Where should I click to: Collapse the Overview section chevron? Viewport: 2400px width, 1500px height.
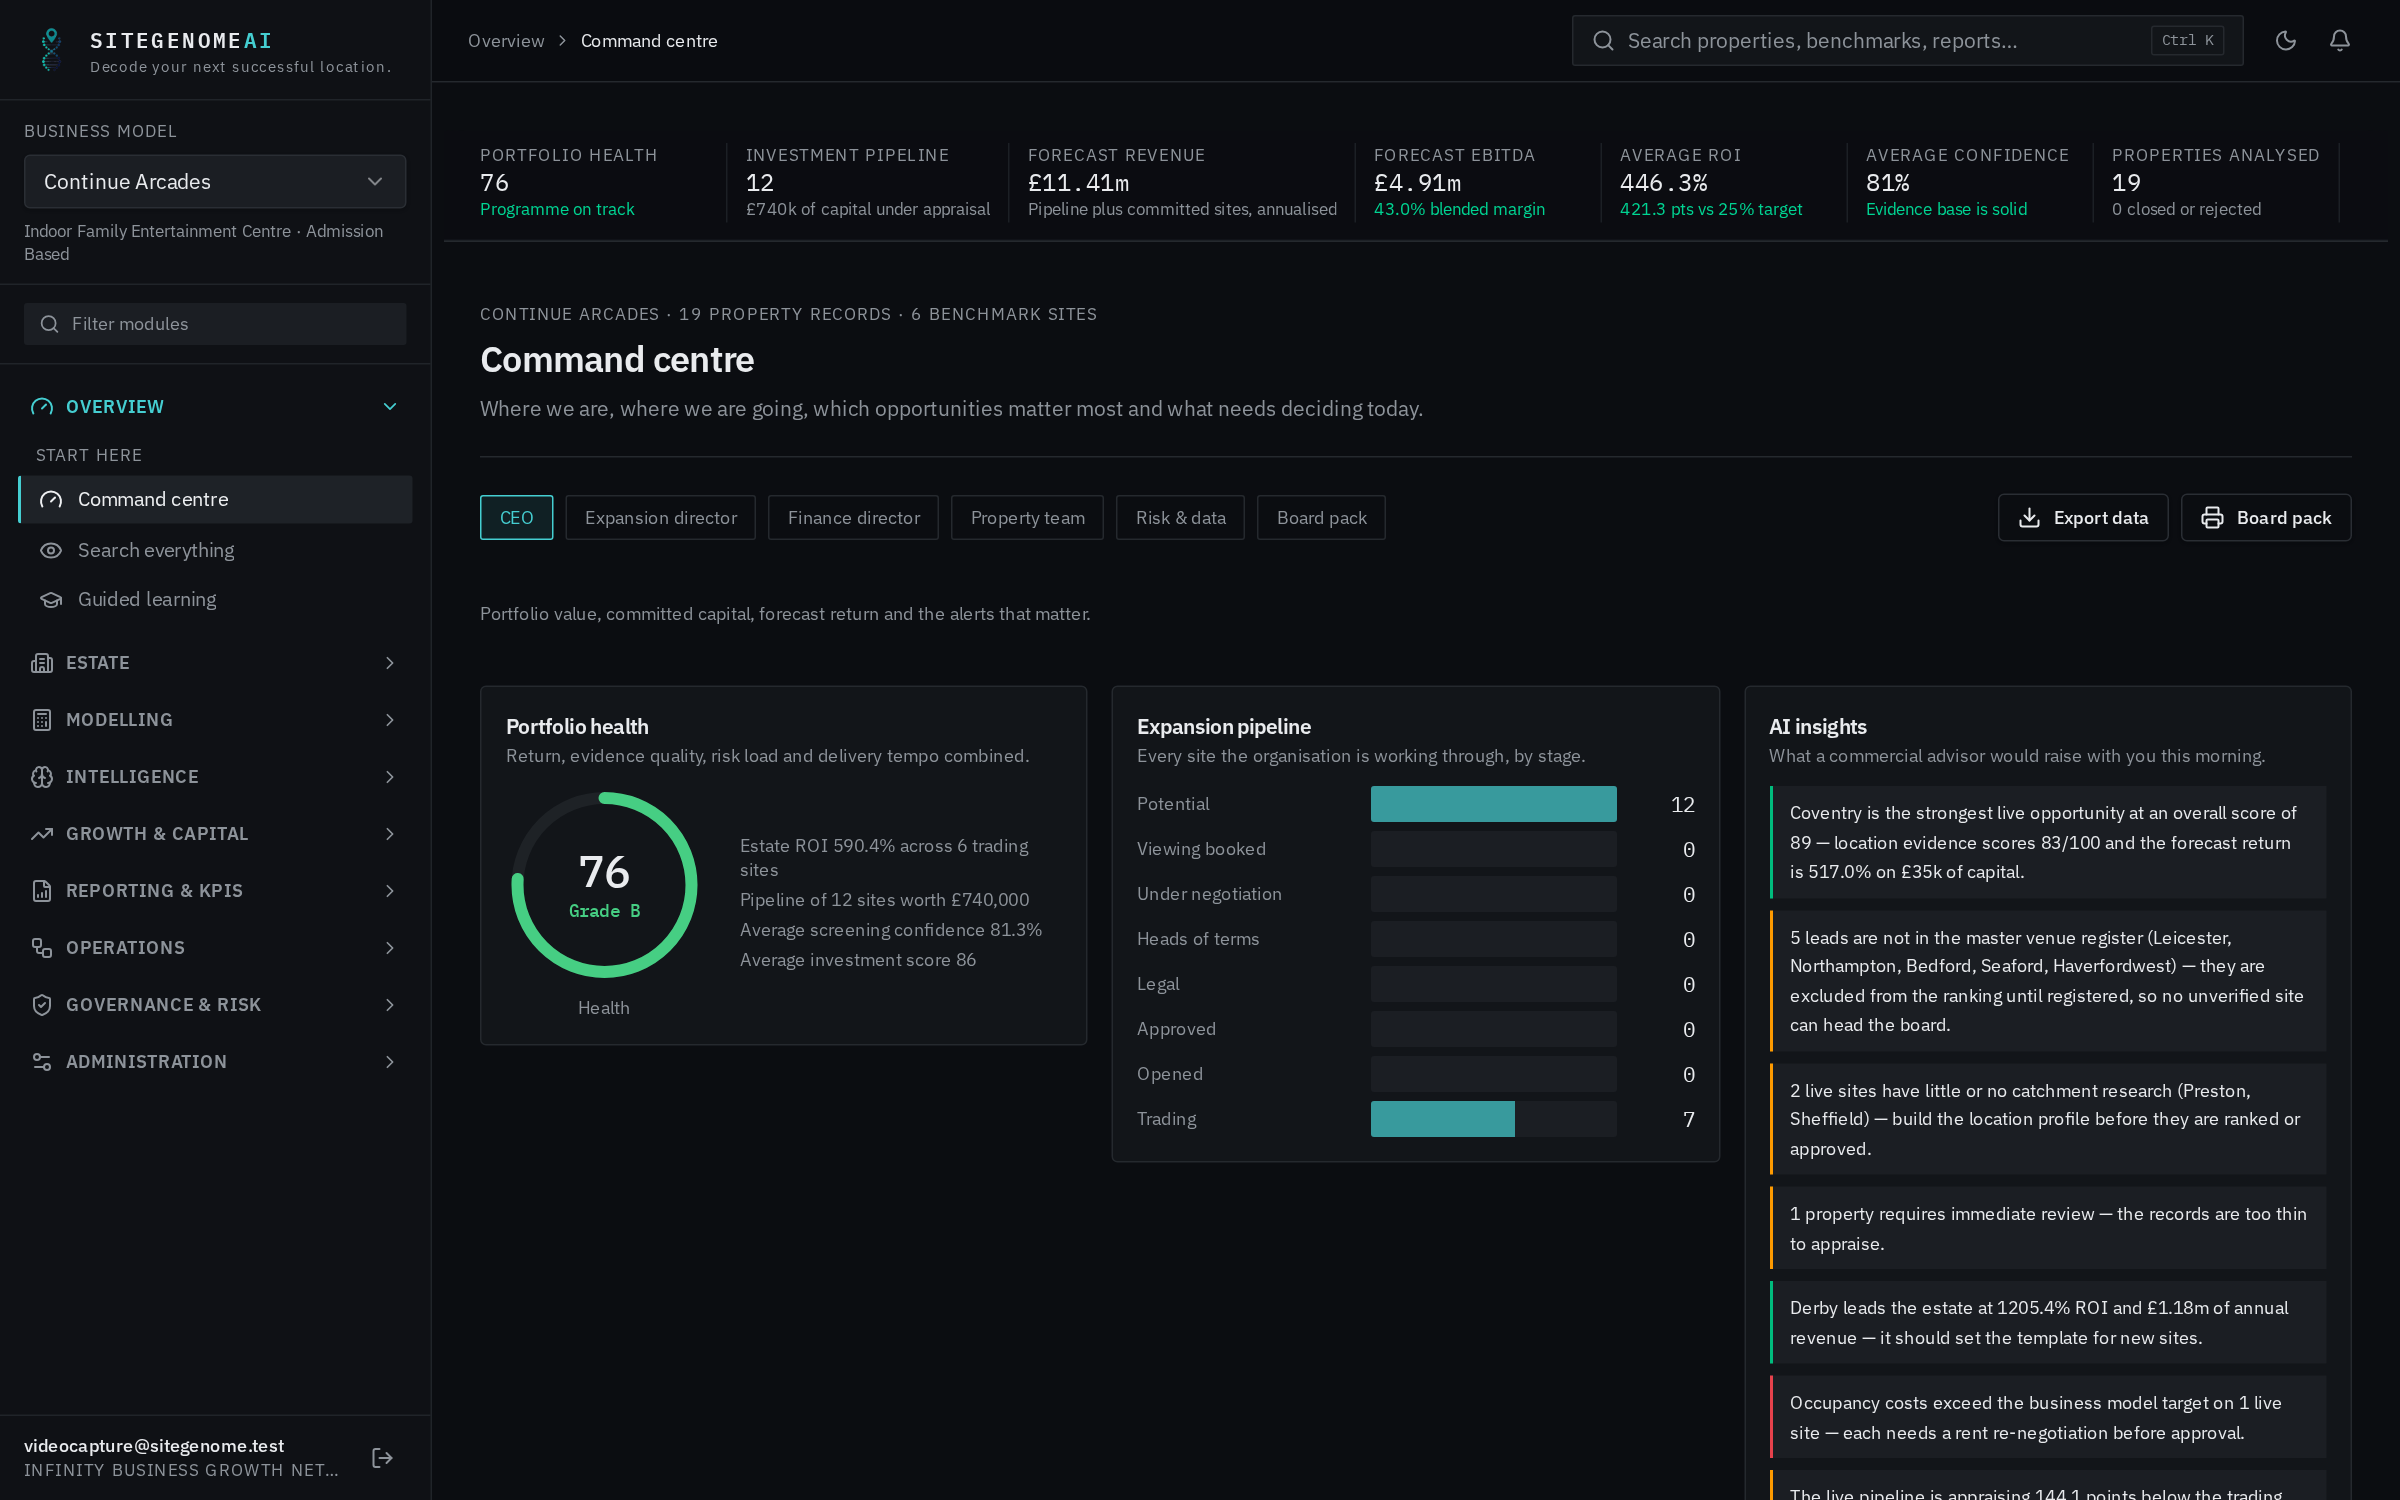click(390, 407)
